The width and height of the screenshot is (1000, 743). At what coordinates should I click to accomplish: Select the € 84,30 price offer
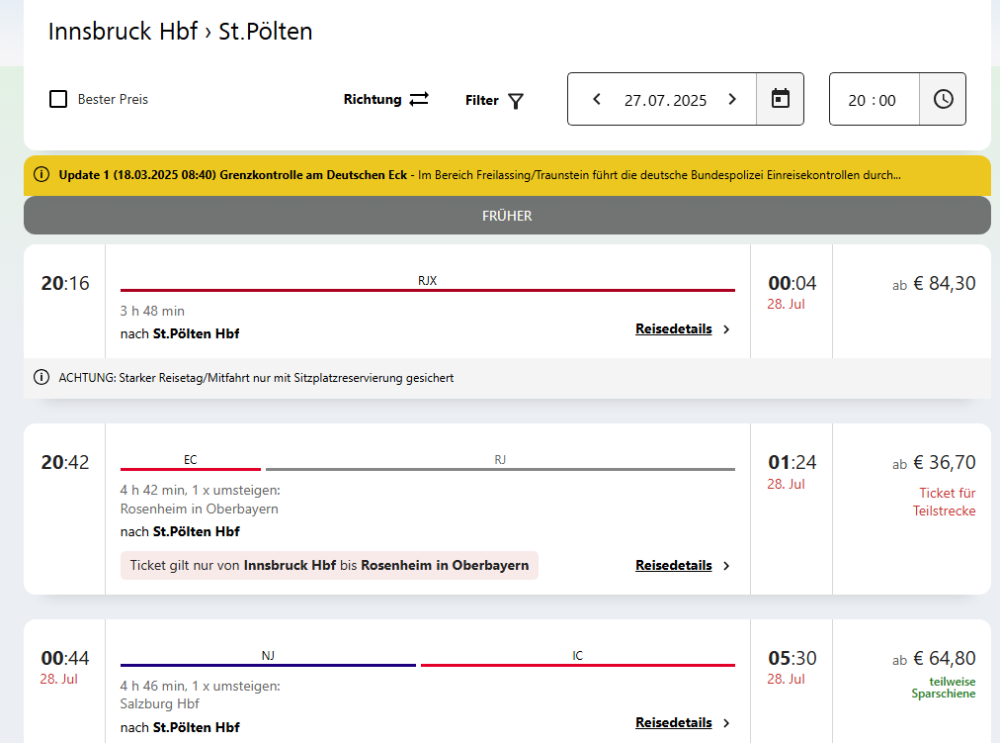[x=933, y=284]
